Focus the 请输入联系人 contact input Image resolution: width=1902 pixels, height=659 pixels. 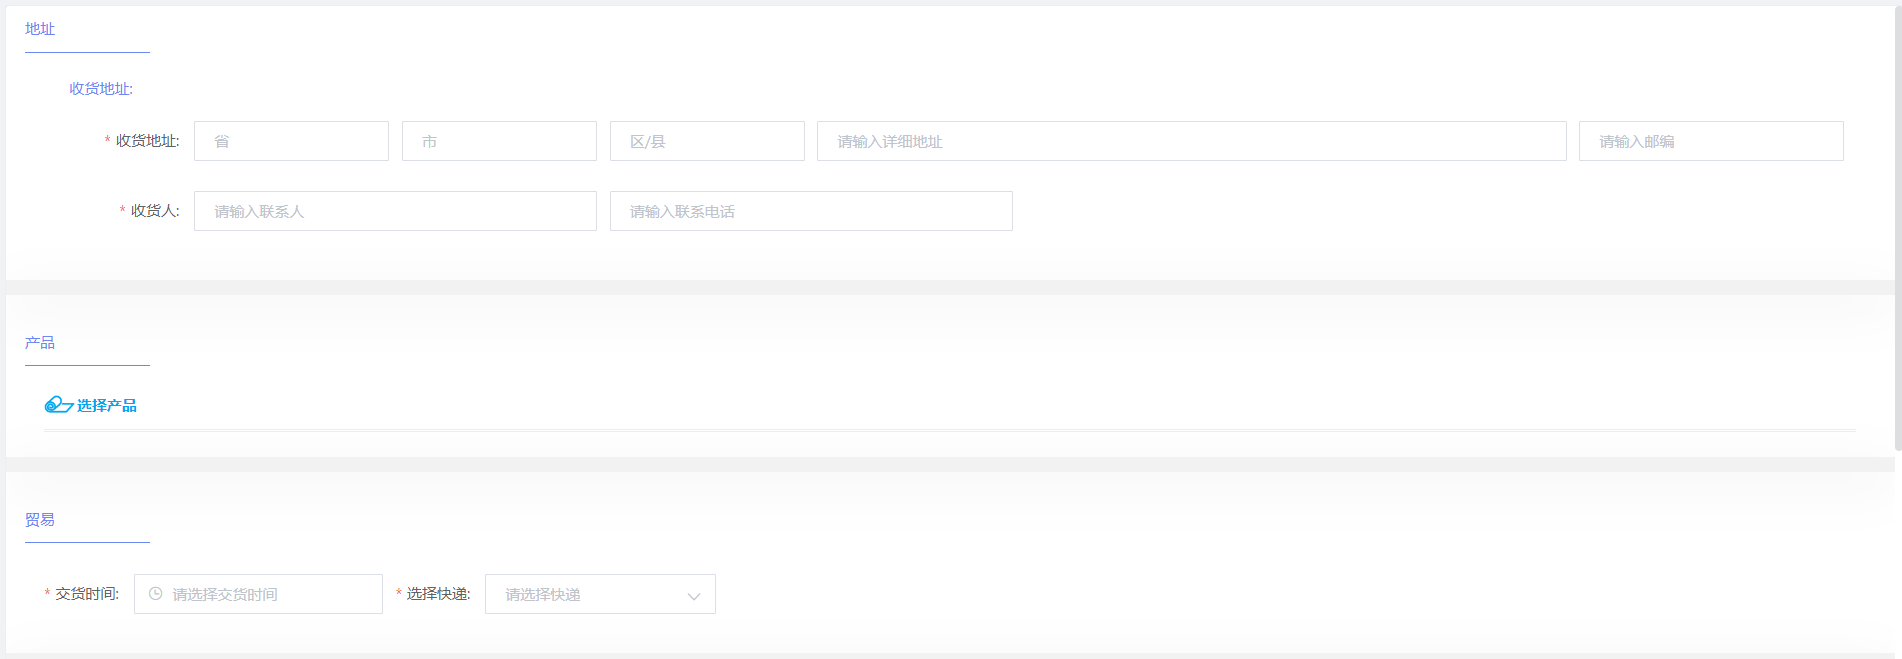pyautogui.click(x=395, y=211)
